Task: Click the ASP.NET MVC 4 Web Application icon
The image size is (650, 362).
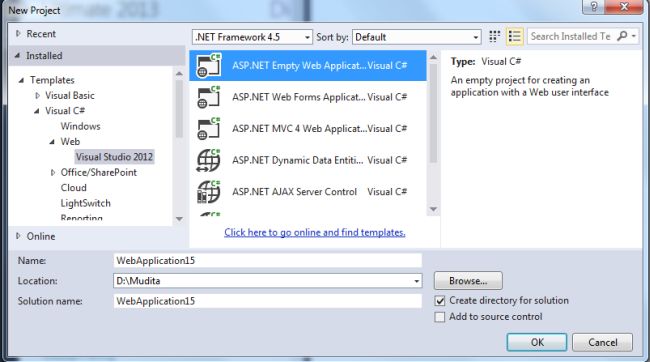Action: point(209,129)
